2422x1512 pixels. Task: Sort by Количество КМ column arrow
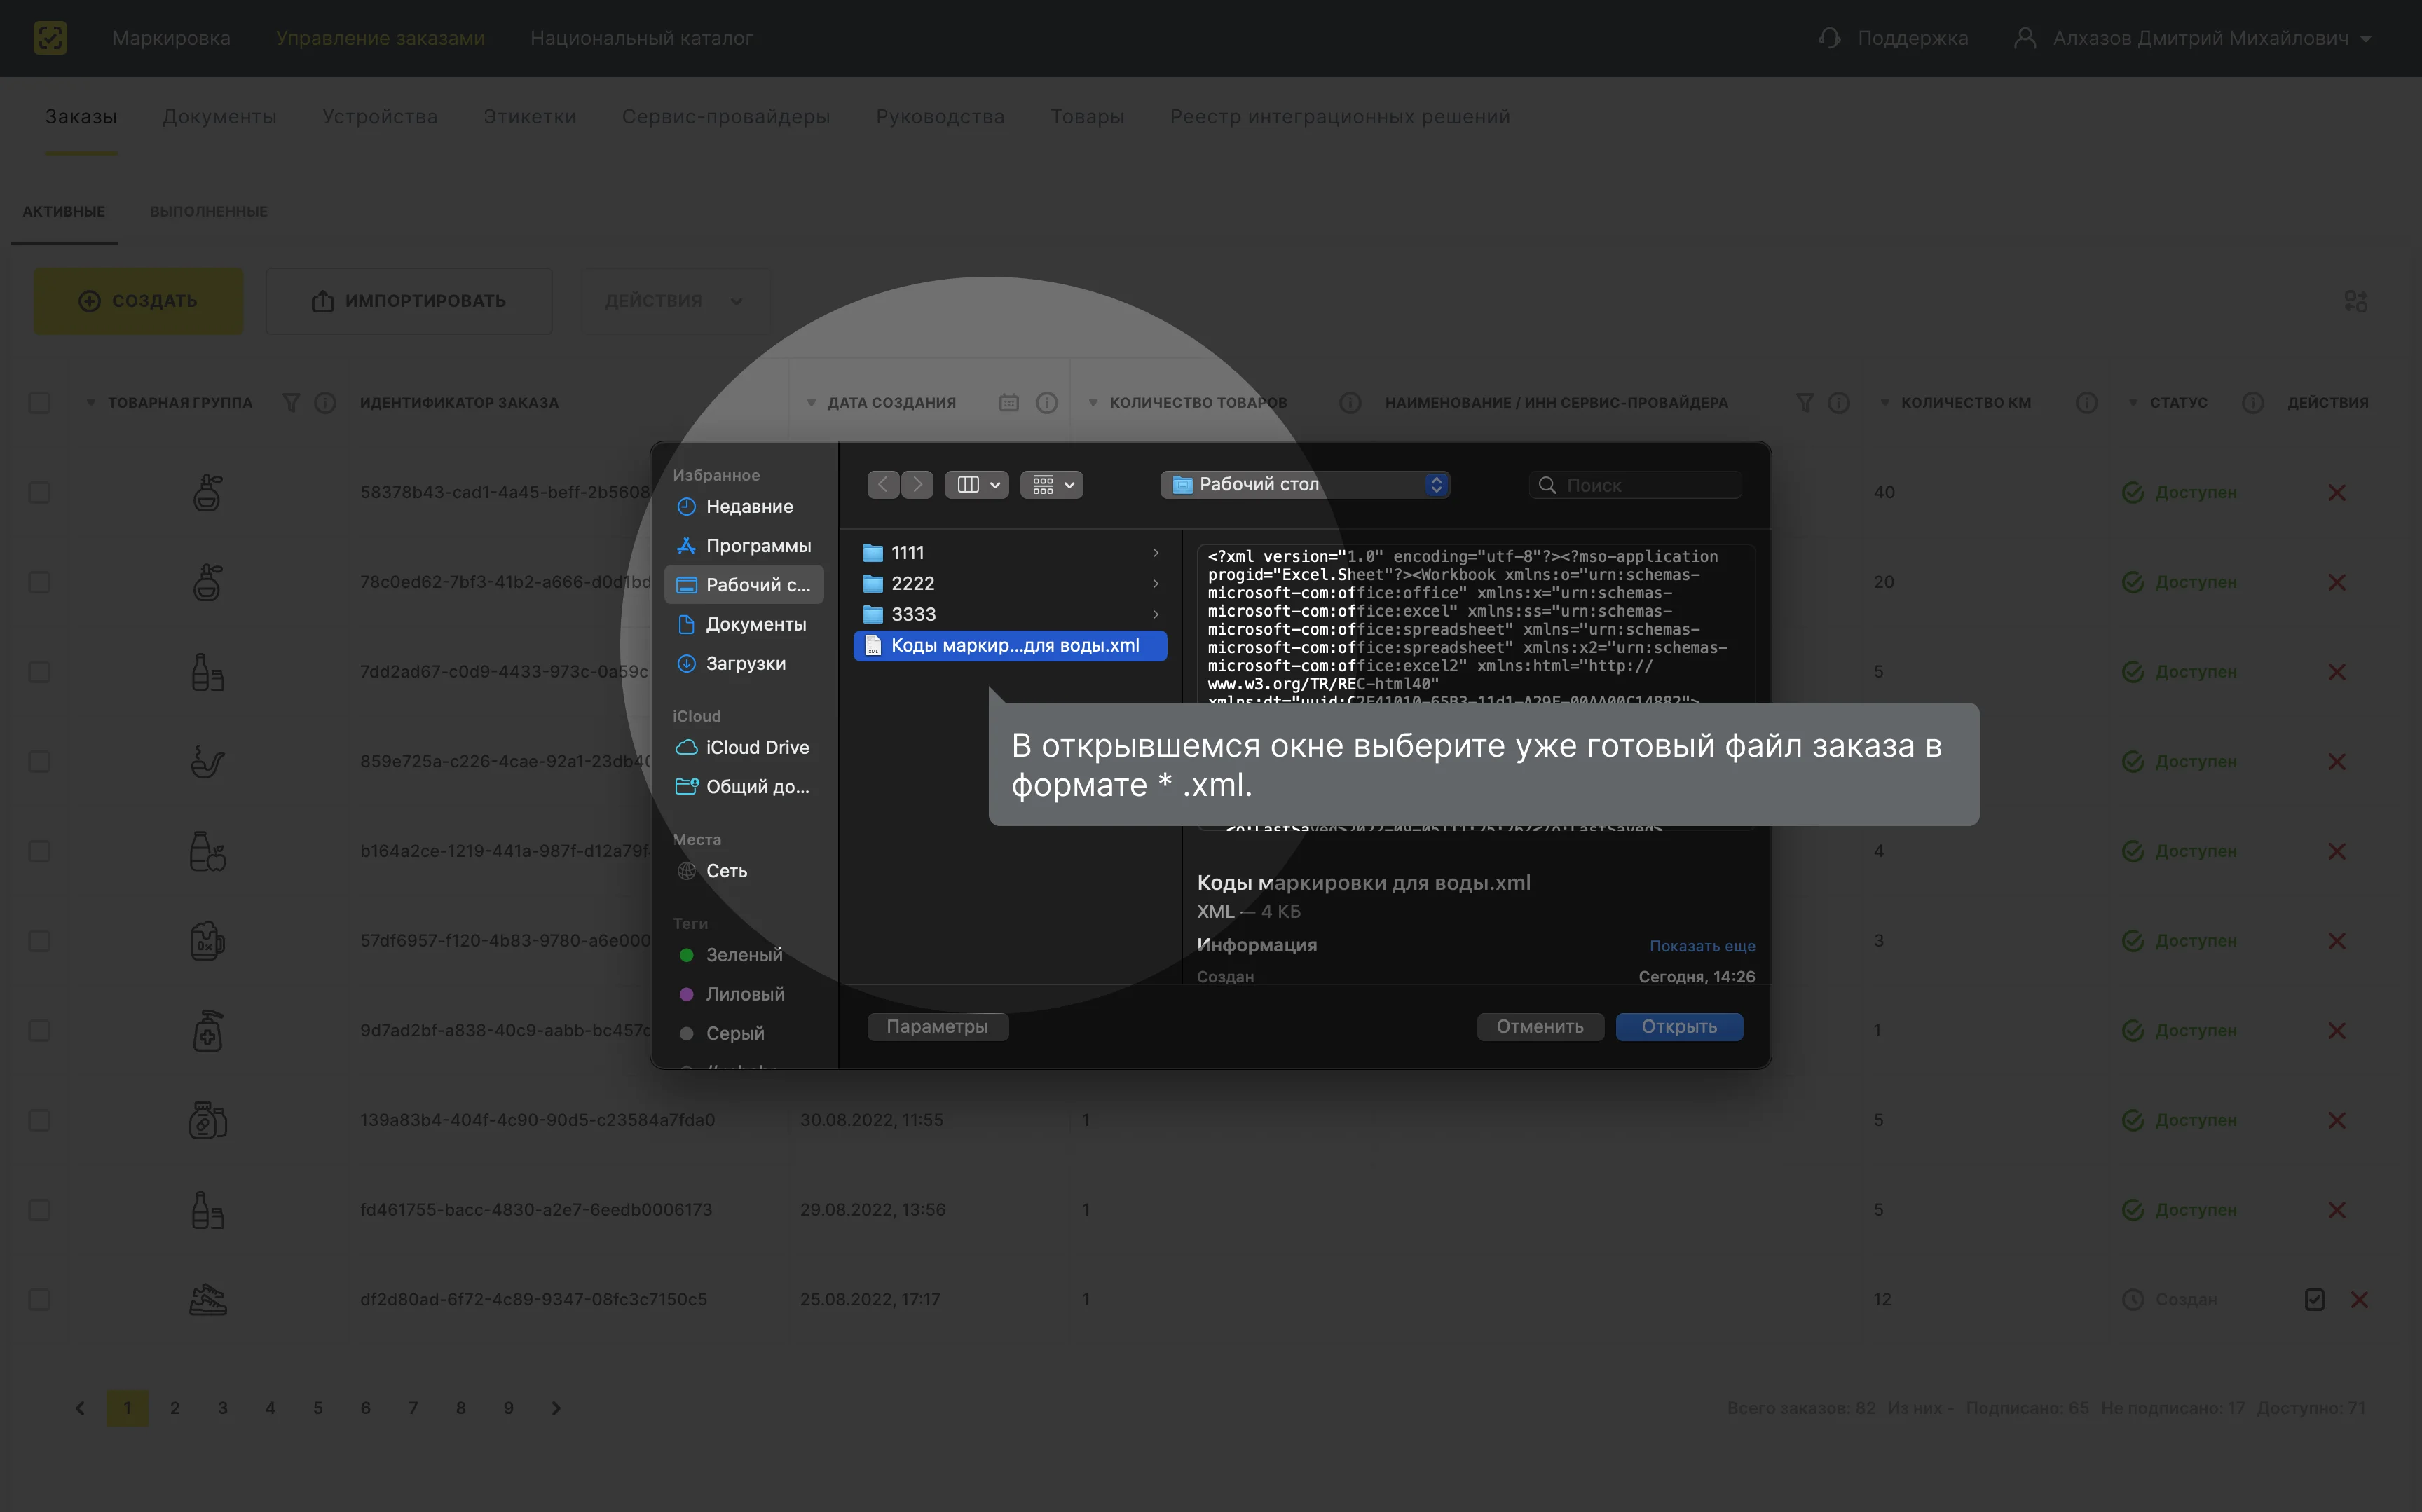pyautogui.click(x=1884, y=403)
